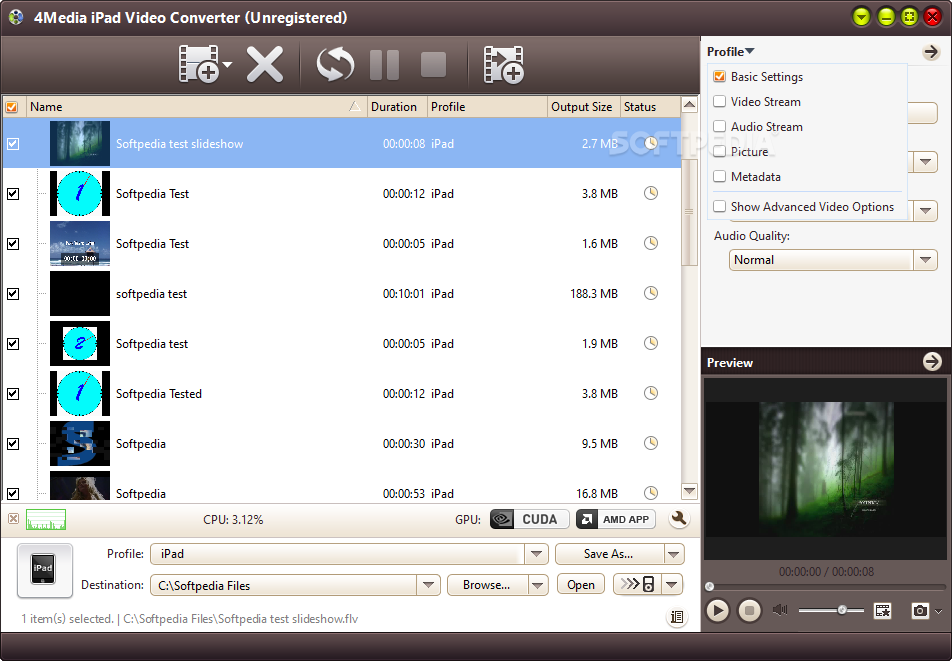Viewport: 952px width, 661px height.
Task: Uncheck checkbox for the 00:10:01 softpedia test row
Action: point(13,294)
